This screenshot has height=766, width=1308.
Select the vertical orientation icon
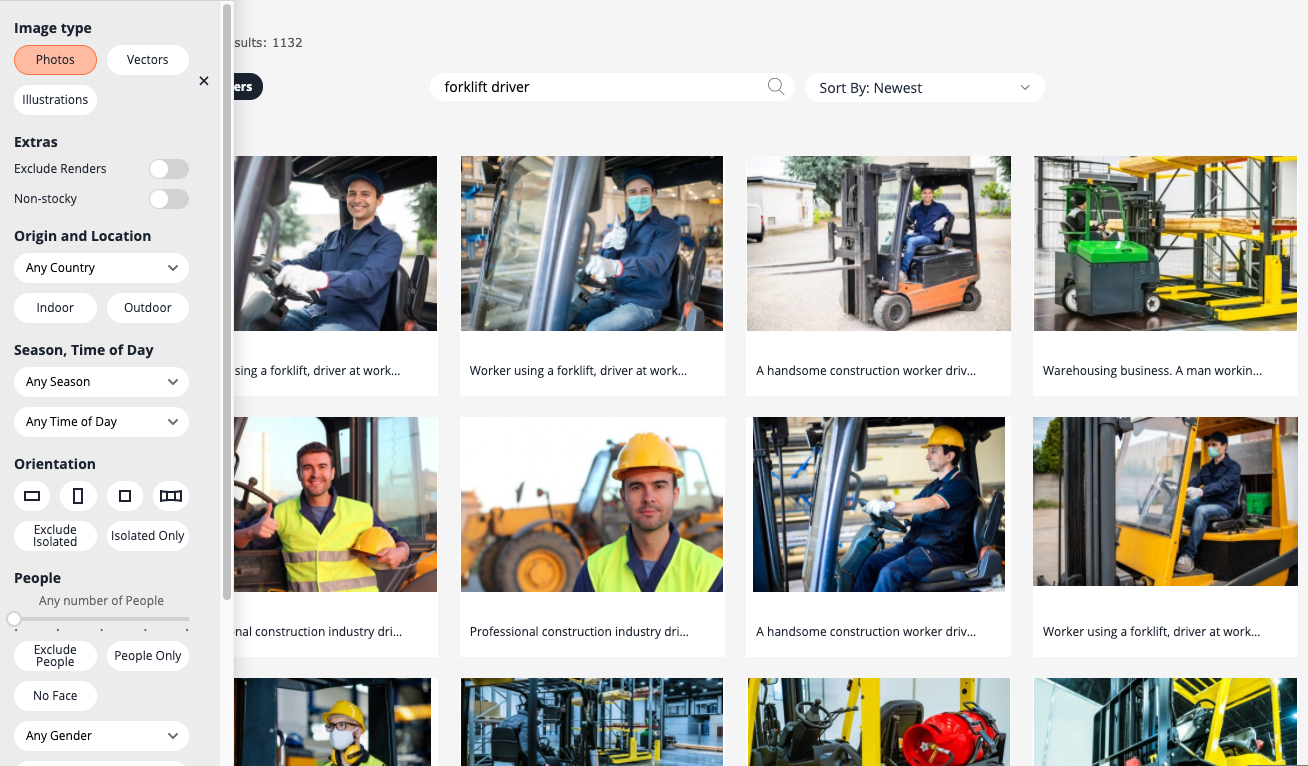[78, 496]
